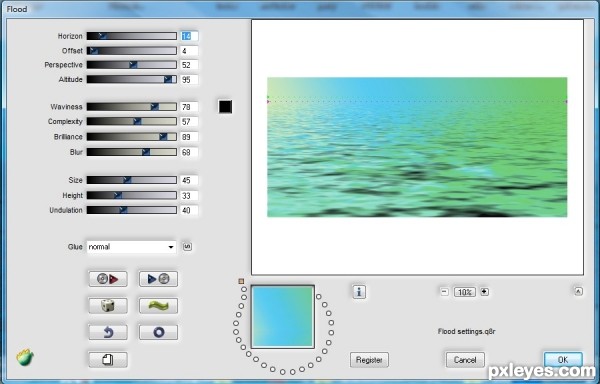The height and width of the screenshot is (384, 600).
Task: Click the OK button
Action: (563, 360)
